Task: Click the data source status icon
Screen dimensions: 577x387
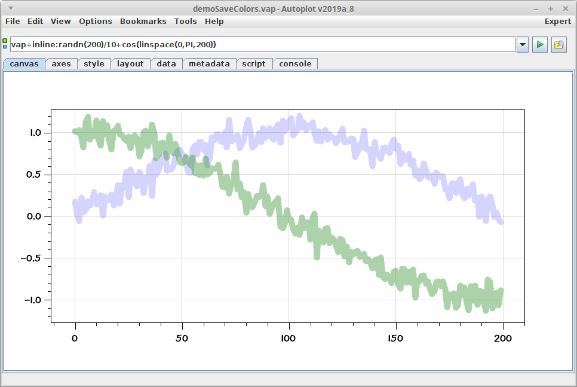Action: (x=5, y=44)
